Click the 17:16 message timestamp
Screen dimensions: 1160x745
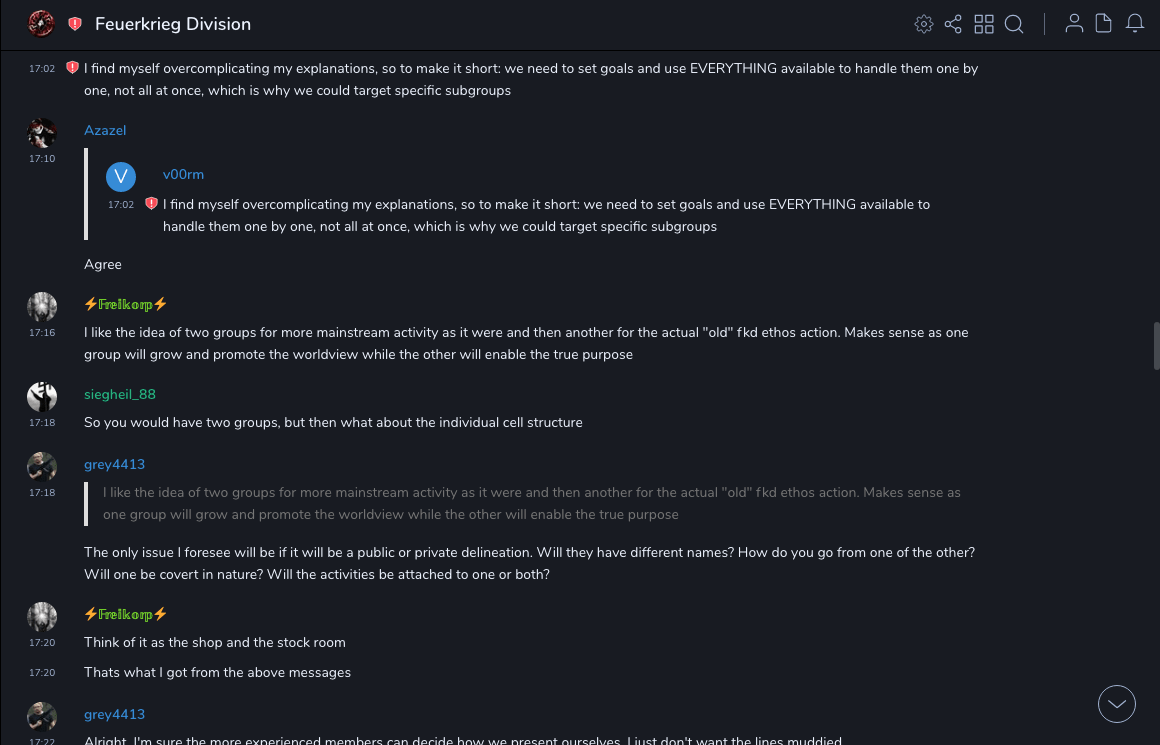[42, 333]
